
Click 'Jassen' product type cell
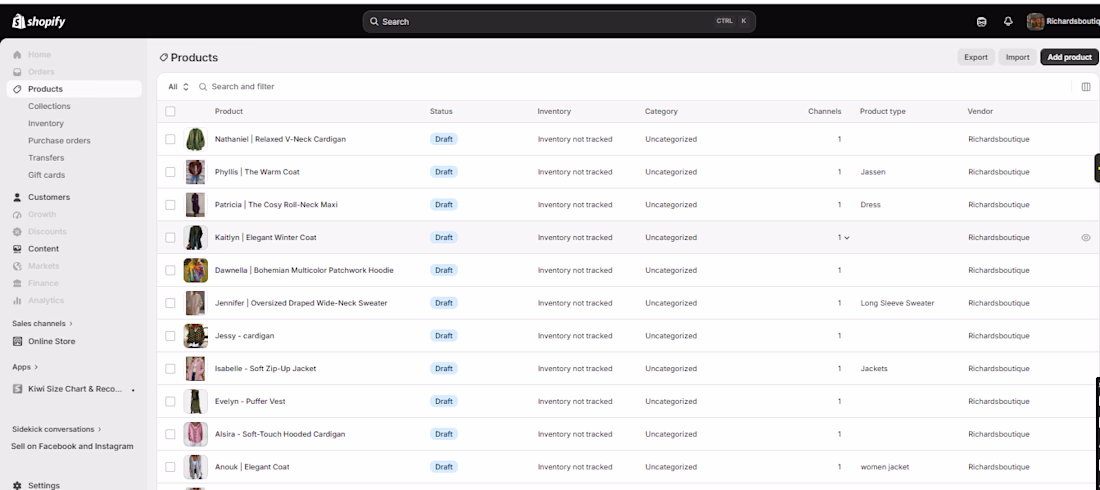point(873,172)
